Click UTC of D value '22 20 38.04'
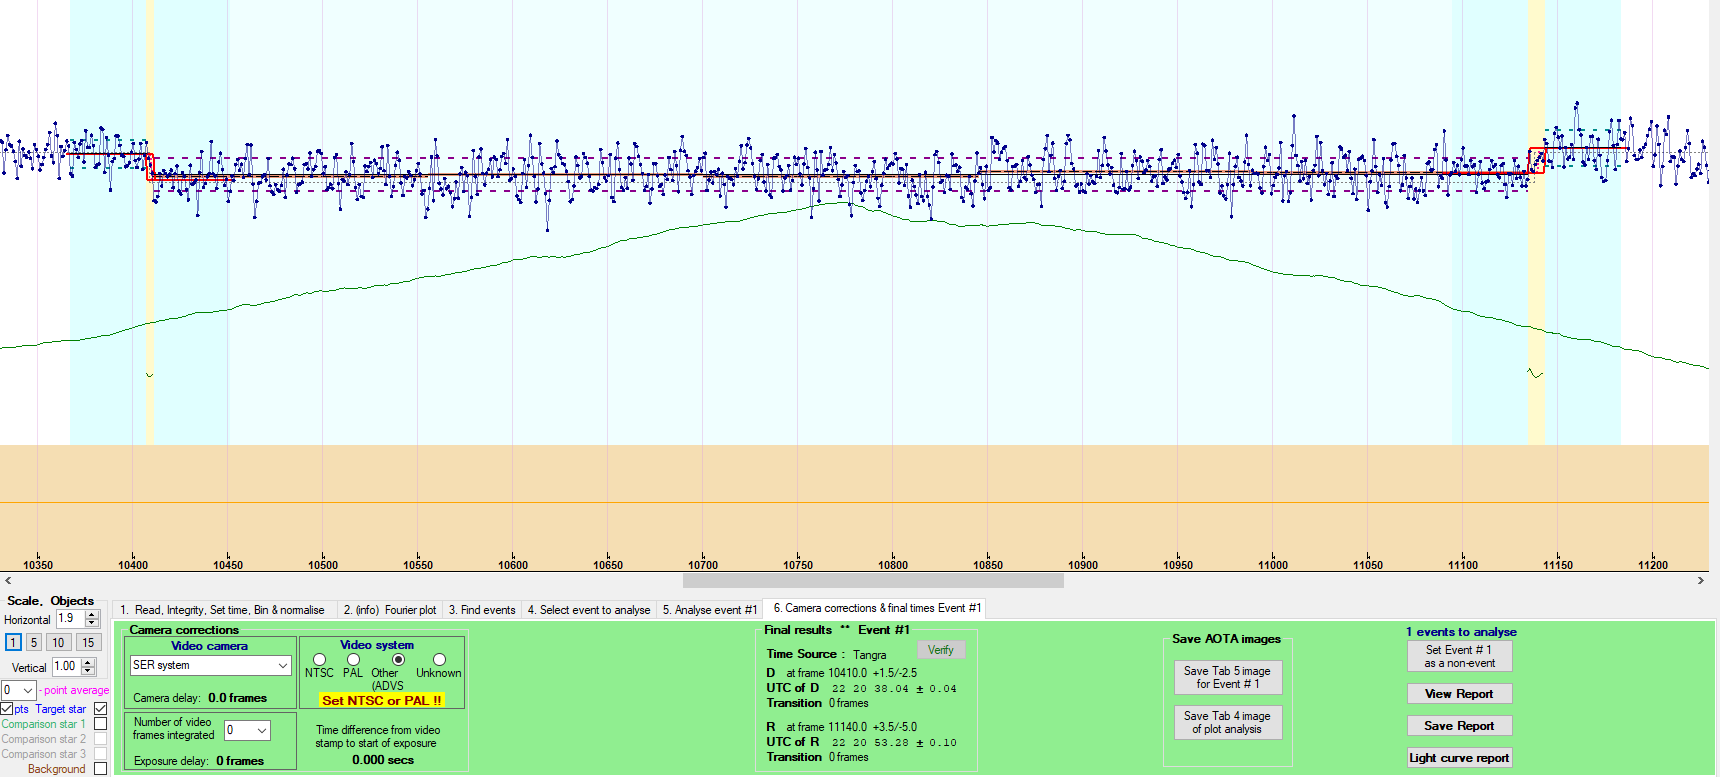This screenshot has width=1720, height=777. (870, 689)
